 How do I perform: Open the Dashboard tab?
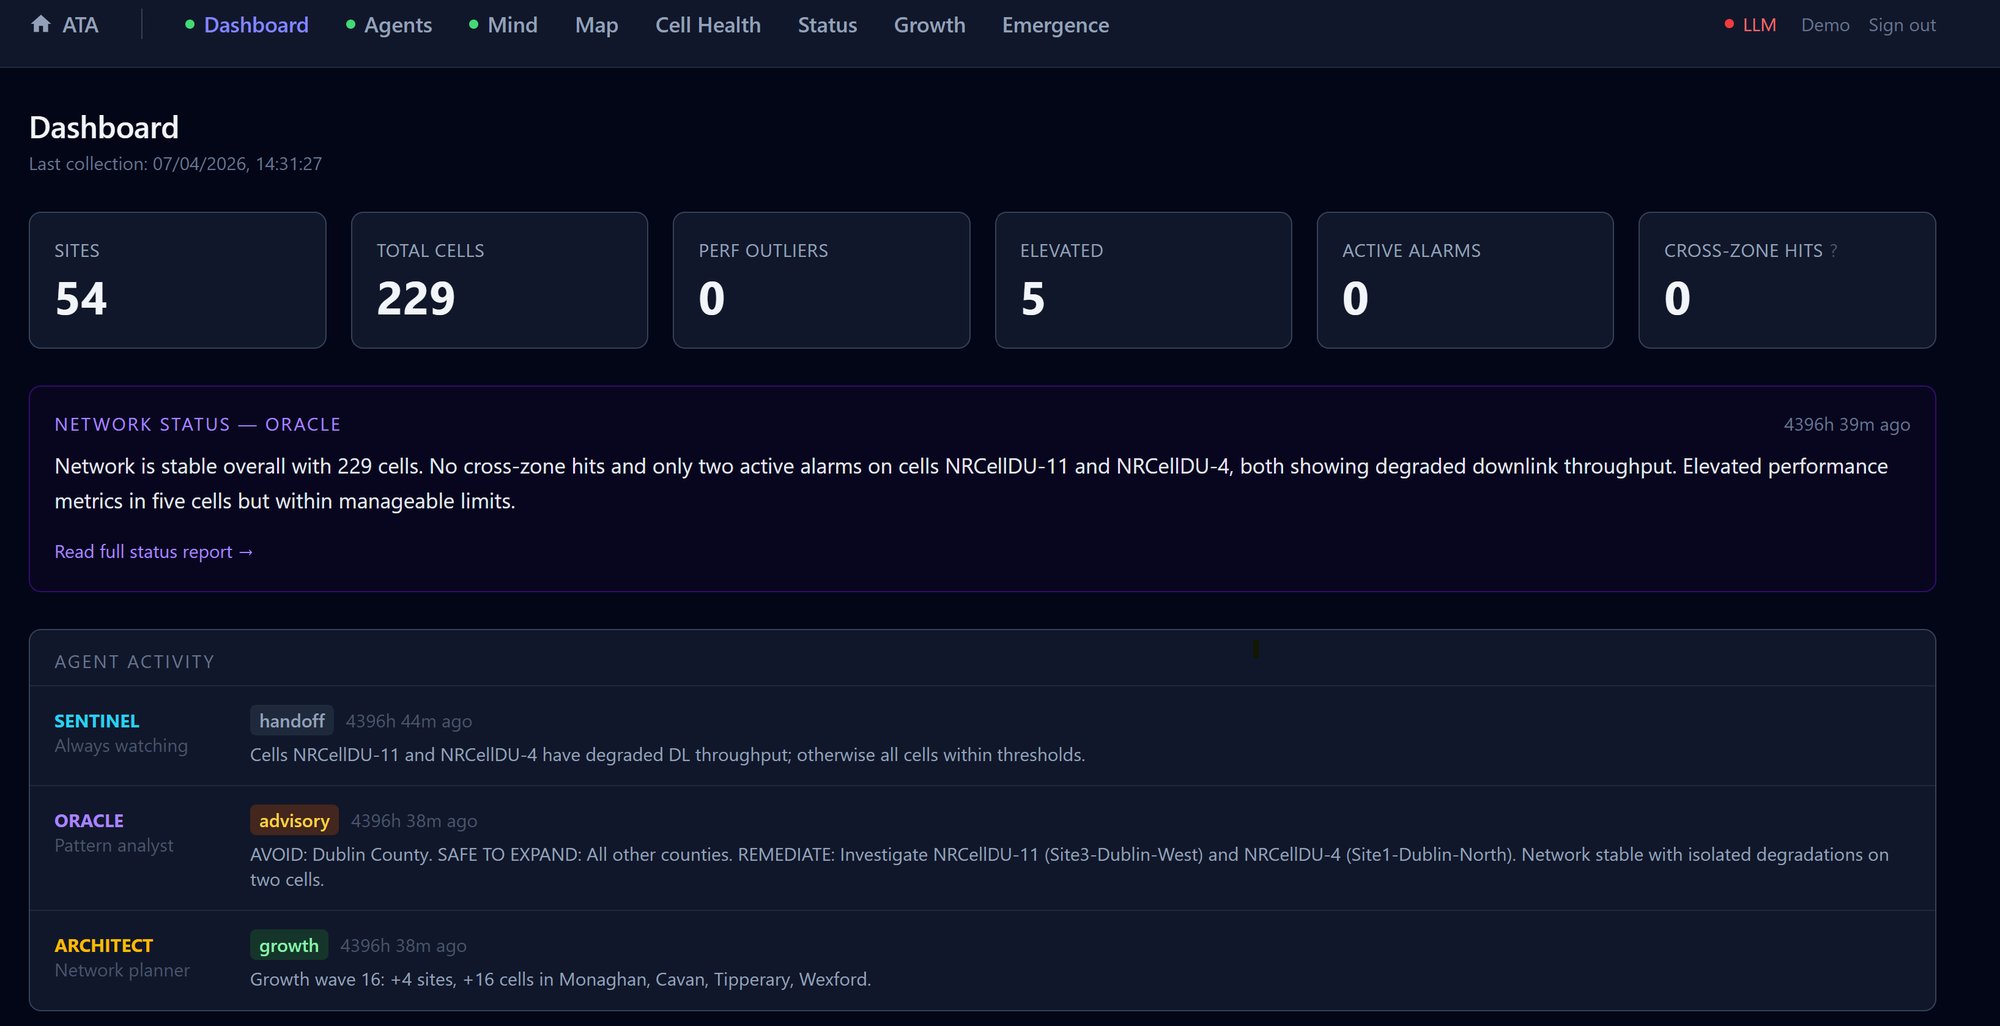(256, 25)
